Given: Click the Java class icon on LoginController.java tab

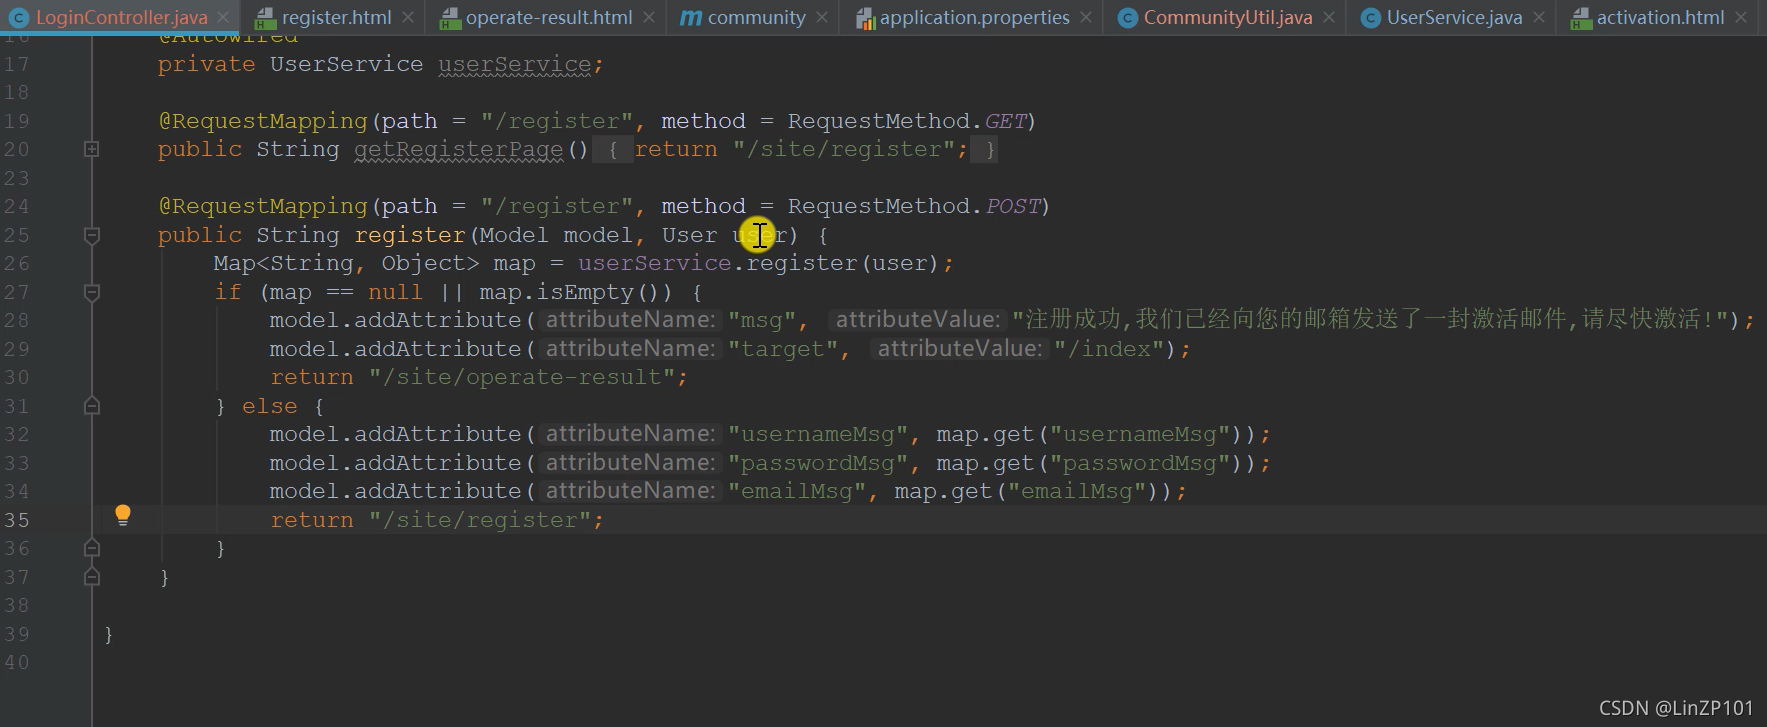Looking at the screenshot, I should tap(18, 18).
